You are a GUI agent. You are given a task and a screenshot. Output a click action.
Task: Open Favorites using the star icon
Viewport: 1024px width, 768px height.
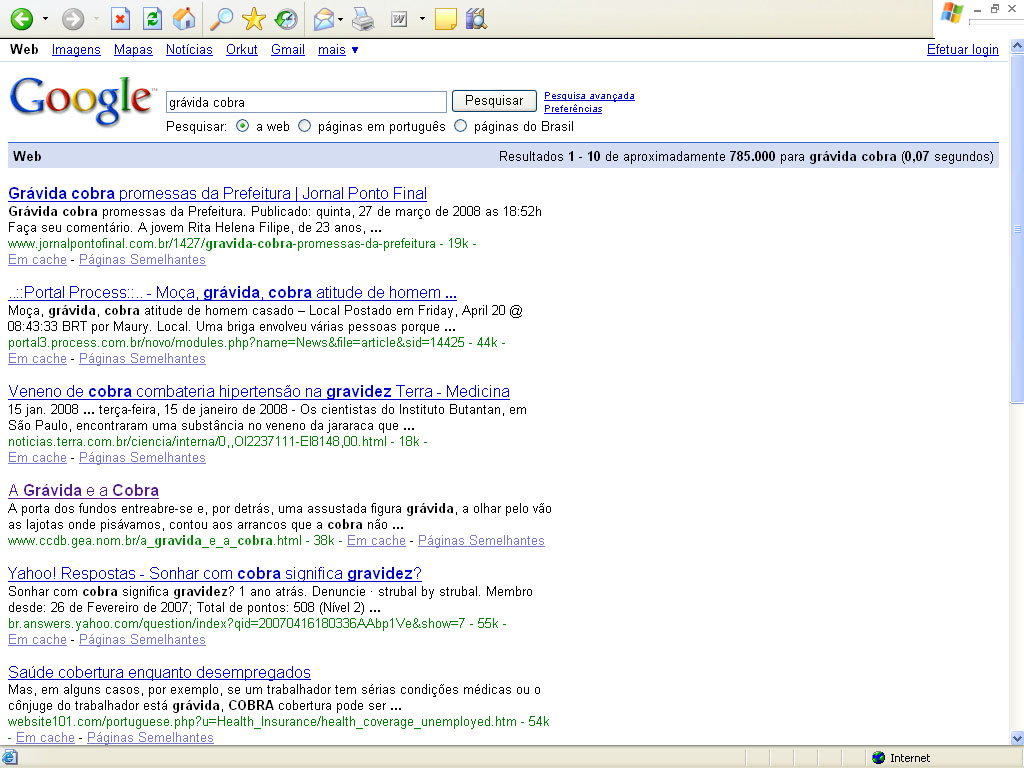point(253,19)
